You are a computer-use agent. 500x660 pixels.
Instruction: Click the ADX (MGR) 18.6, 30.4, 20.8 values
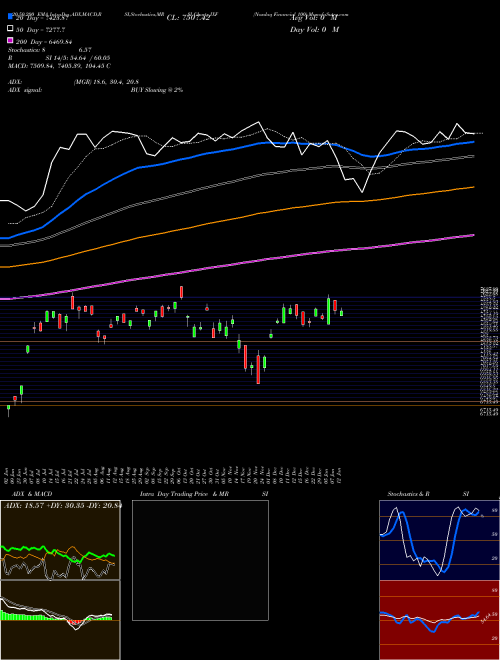[x=106, y=82]
